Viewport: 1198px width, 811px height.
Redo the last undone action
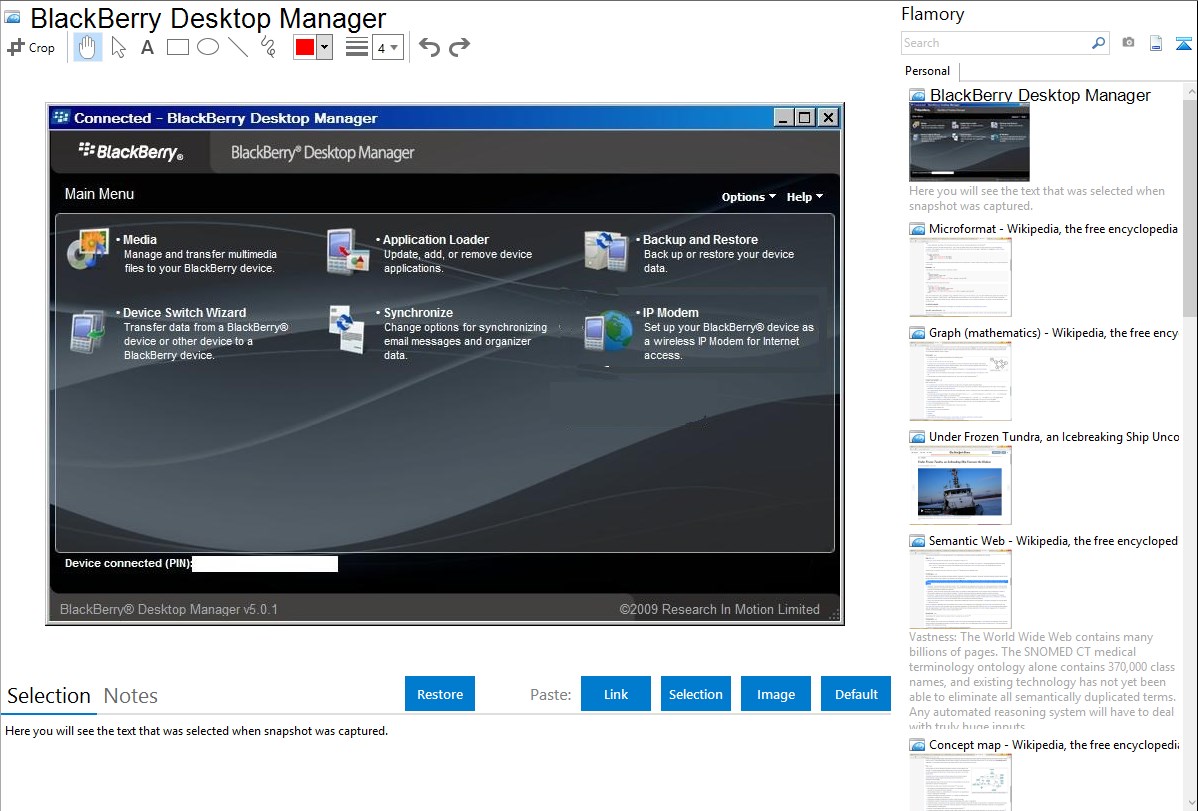[460, 47]
